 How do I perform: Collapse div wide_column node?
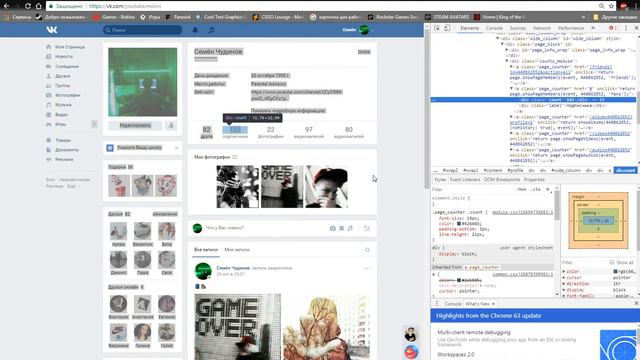pos(498,38)
